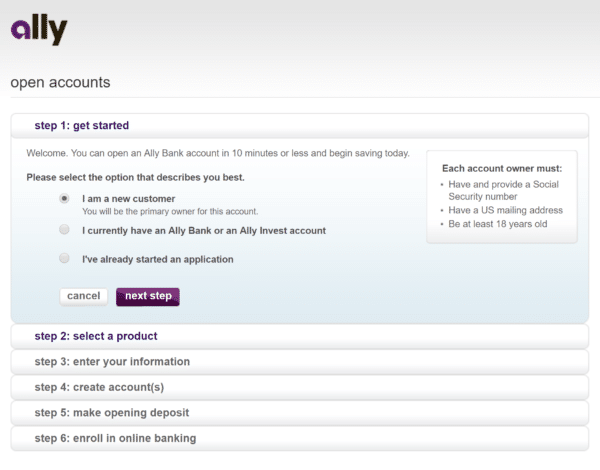Expand step 6: enroll in online banking

tap(300, 438)
